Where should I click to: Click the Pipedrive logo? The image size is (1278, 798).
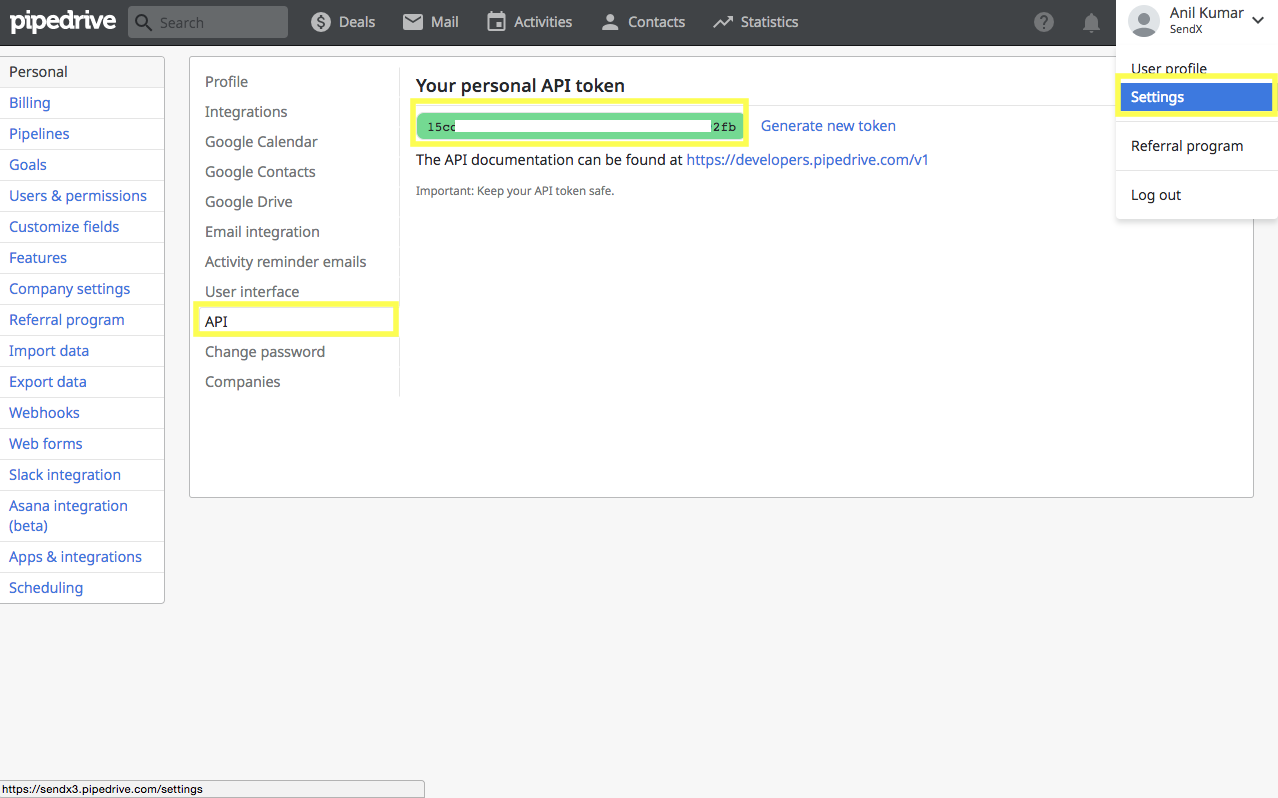pos(63,22)
